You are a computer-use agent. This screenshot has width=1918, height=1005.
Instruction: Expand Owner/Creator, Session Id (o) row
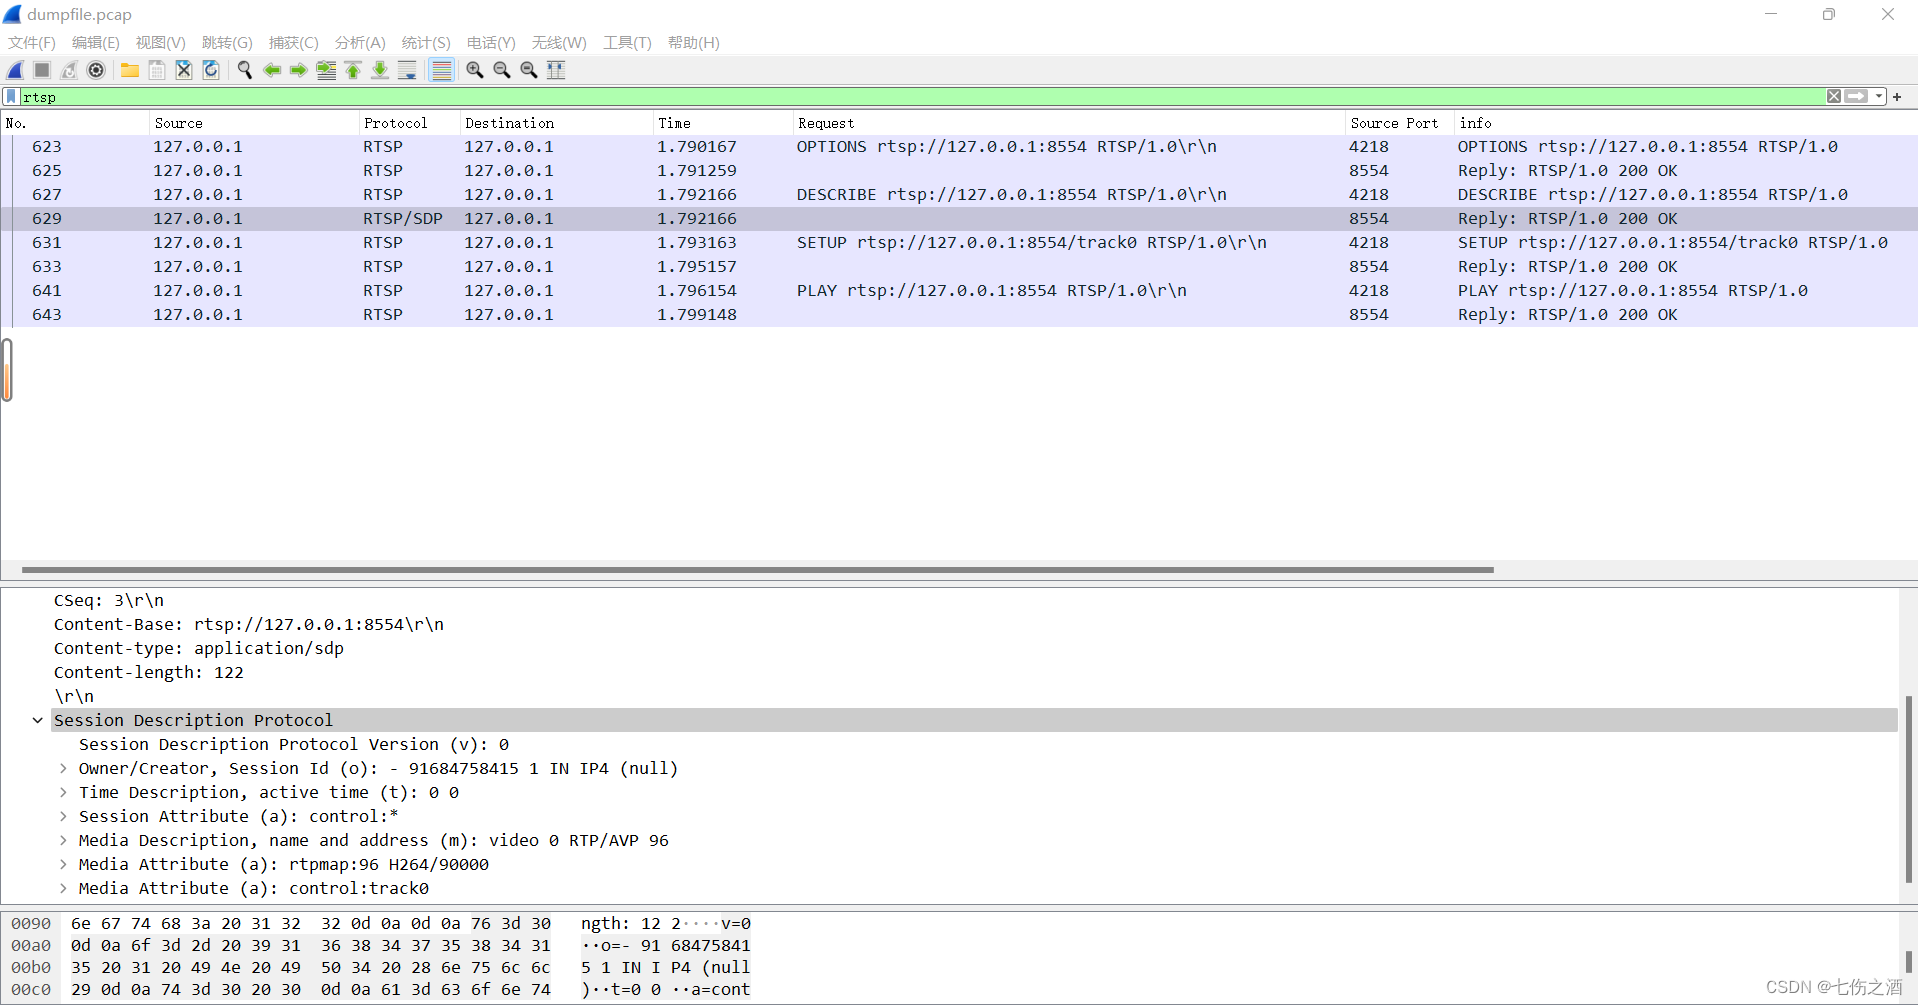point(63,768)
